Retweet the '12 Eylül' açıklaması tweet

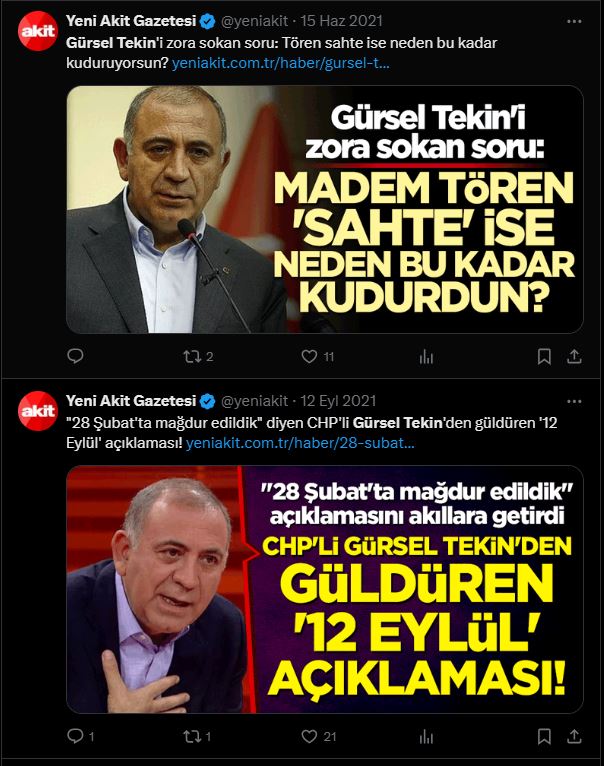(197, 736)
